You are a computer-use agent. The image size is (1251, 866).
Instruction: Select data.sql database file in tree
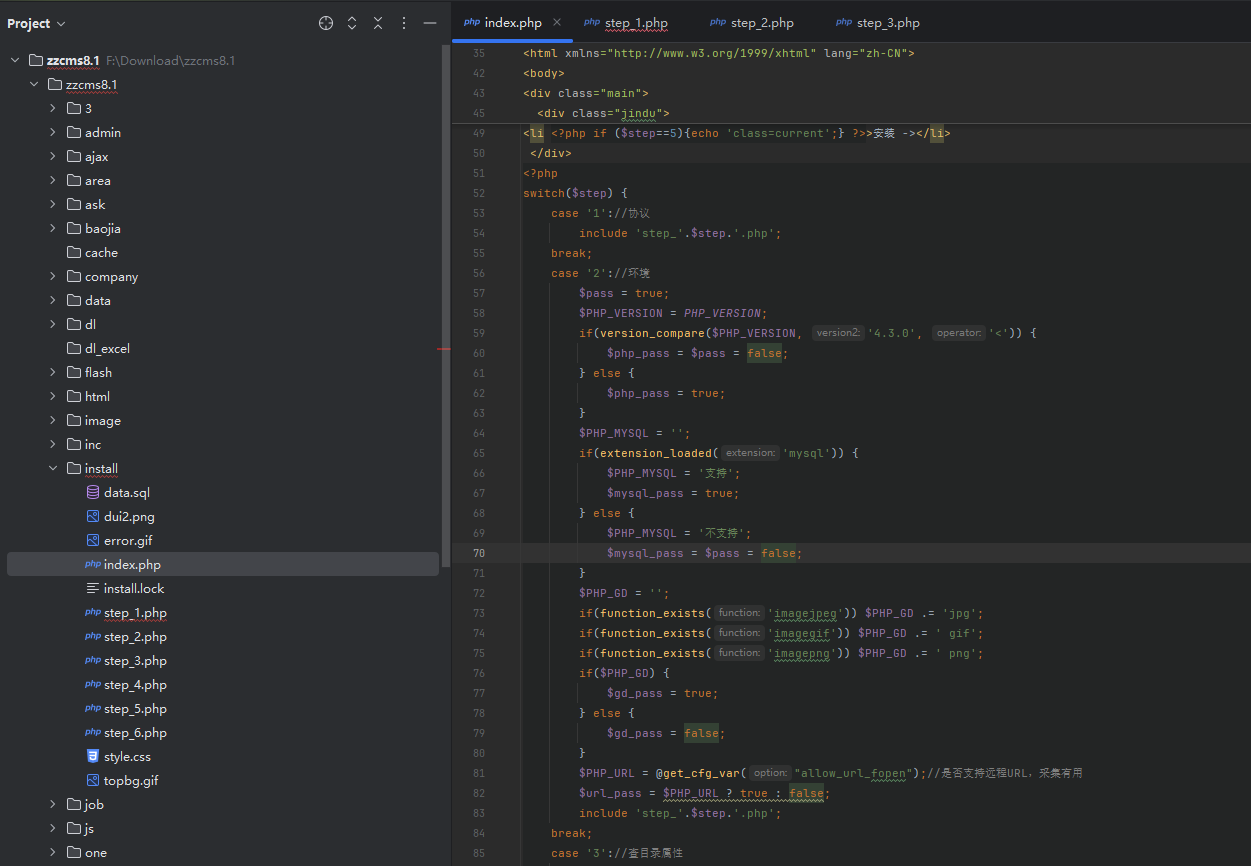click(x=126, y=493)
